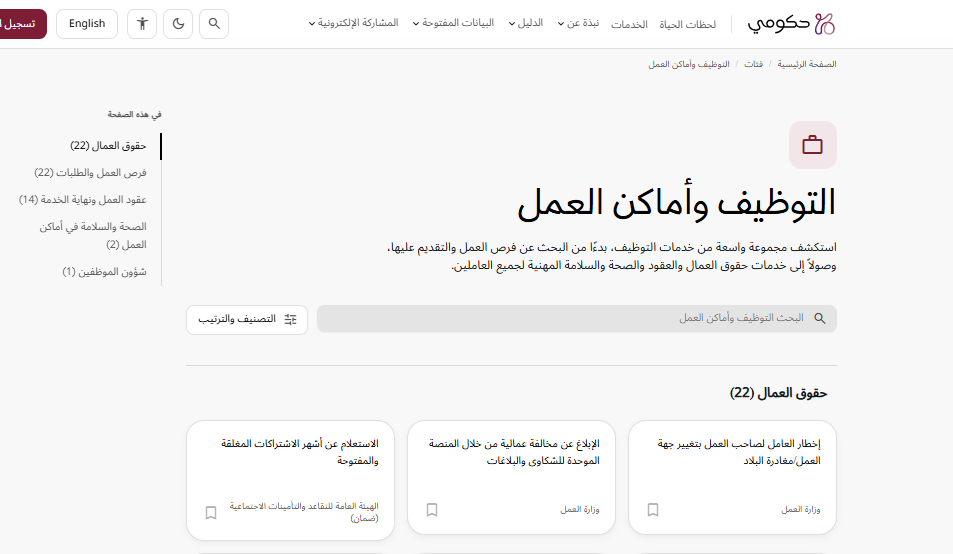Image resolution: width=953 pixels, height=554 pixels.
Task: Click الهيئة العامة للتقاعد label
Action: pyautogui.click(x=304, y=512)
